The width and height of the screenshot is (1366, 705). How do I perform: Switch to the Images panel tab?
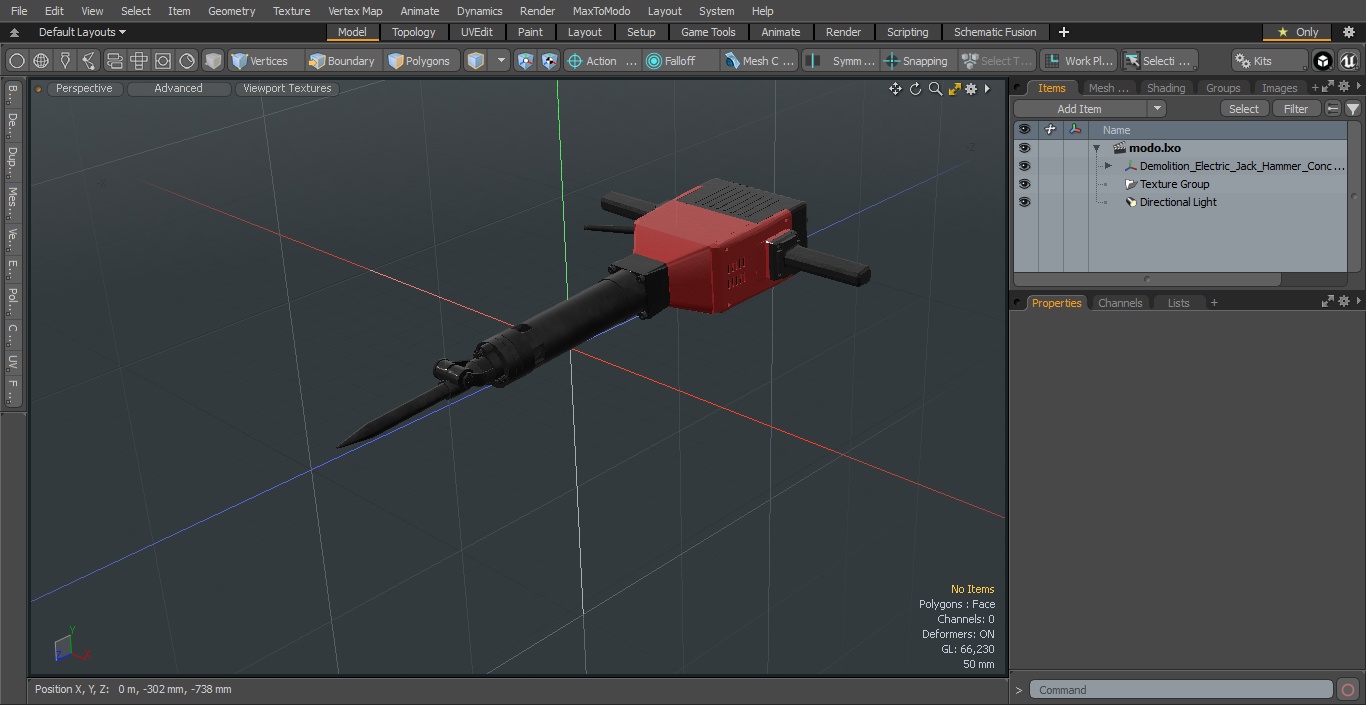tap(1279, 88)
